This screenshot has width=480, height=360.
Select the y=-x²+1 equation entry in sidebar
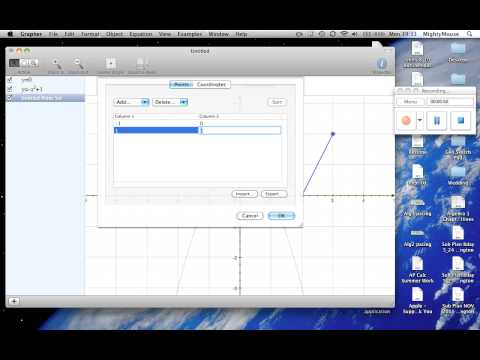[45, 89]
